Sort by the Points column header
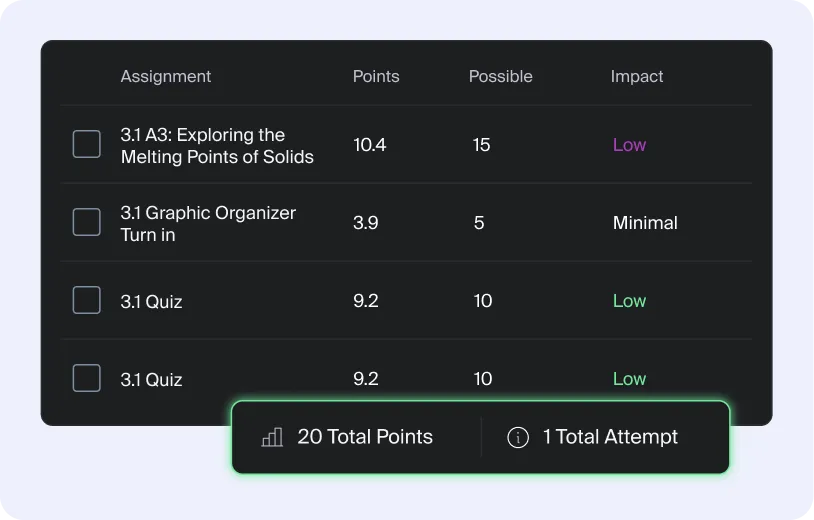814x520 pixels. (x=376, y=76)
